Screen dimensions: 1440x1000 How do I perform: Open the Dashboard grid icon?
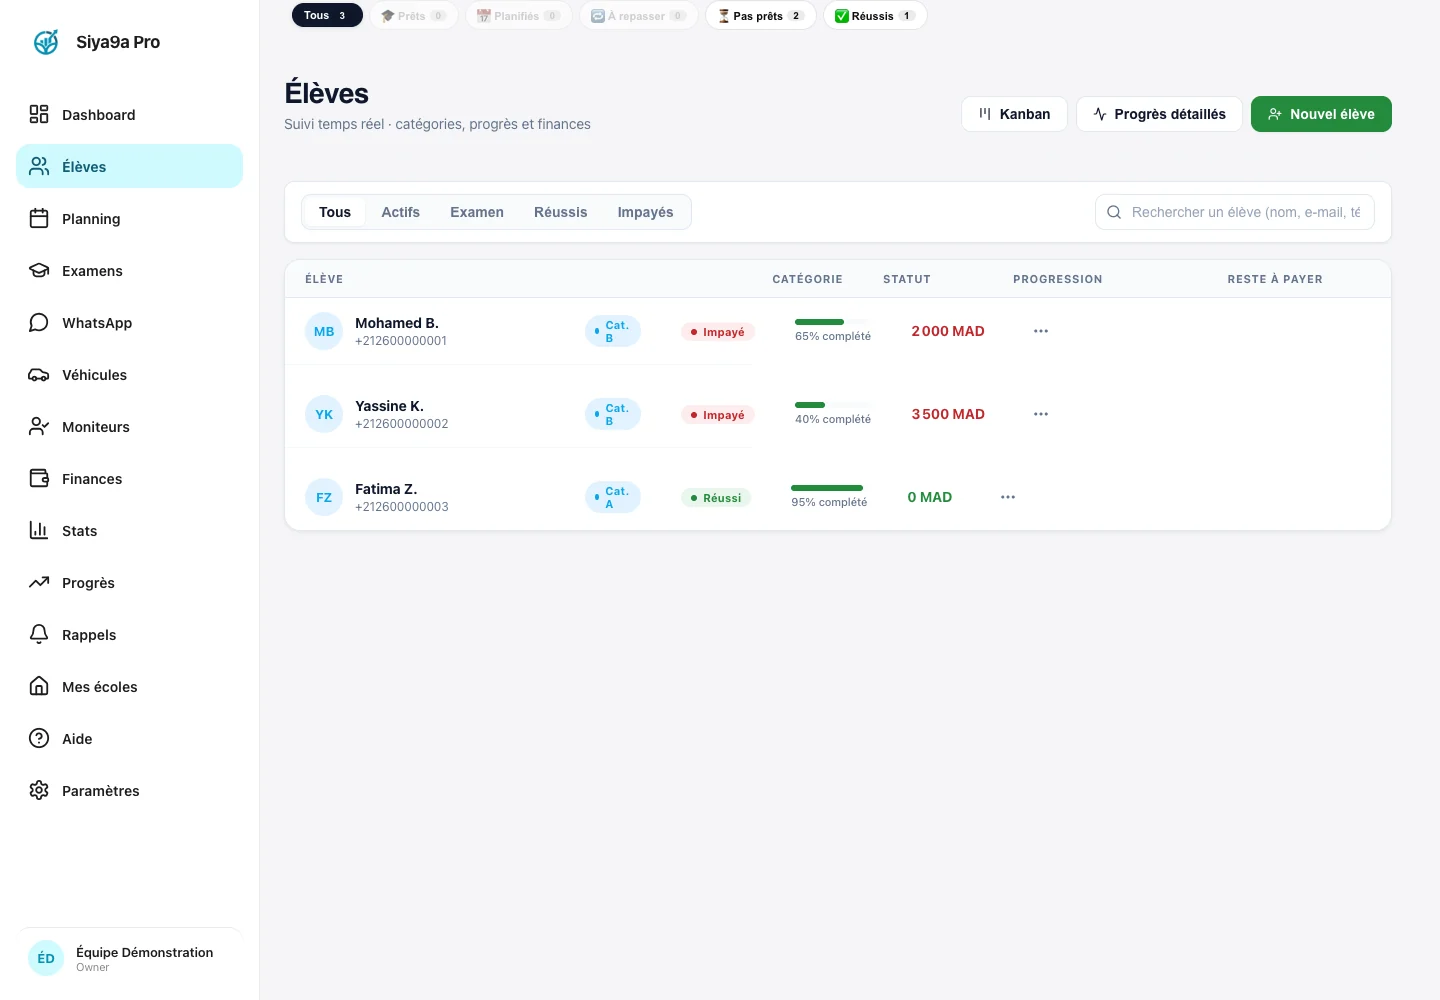39,114
